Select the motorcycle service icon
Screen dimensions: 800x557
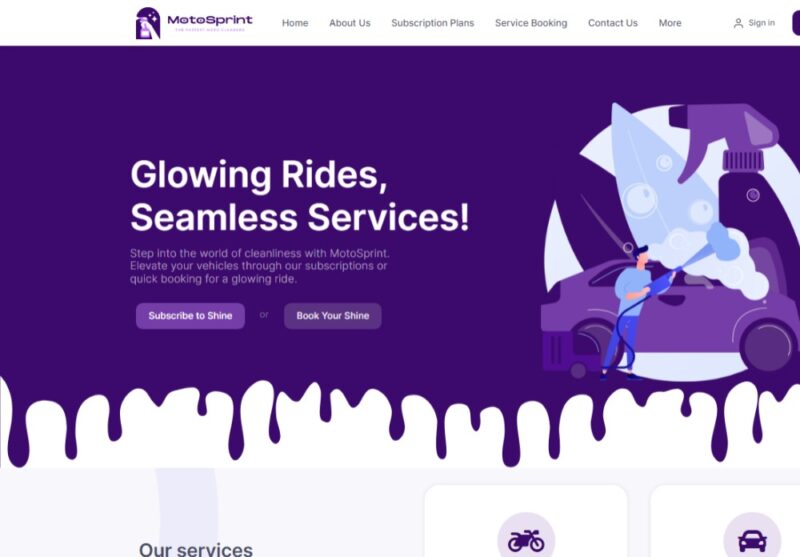(x=526, y=541)
